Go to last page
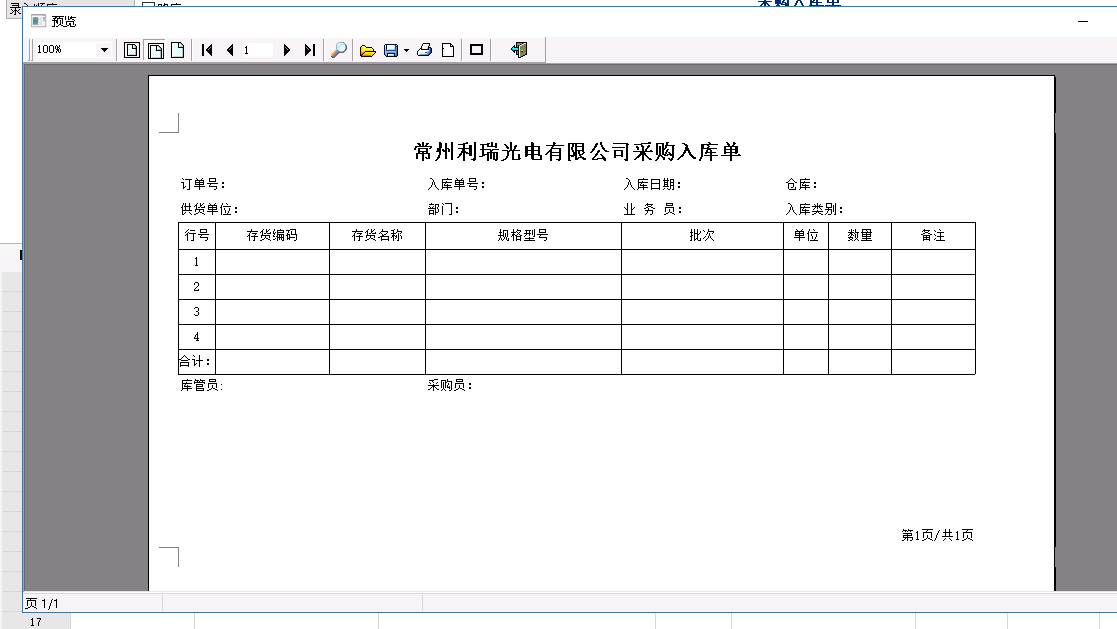The image size is (1117, 629). click(x=309, y=50)
